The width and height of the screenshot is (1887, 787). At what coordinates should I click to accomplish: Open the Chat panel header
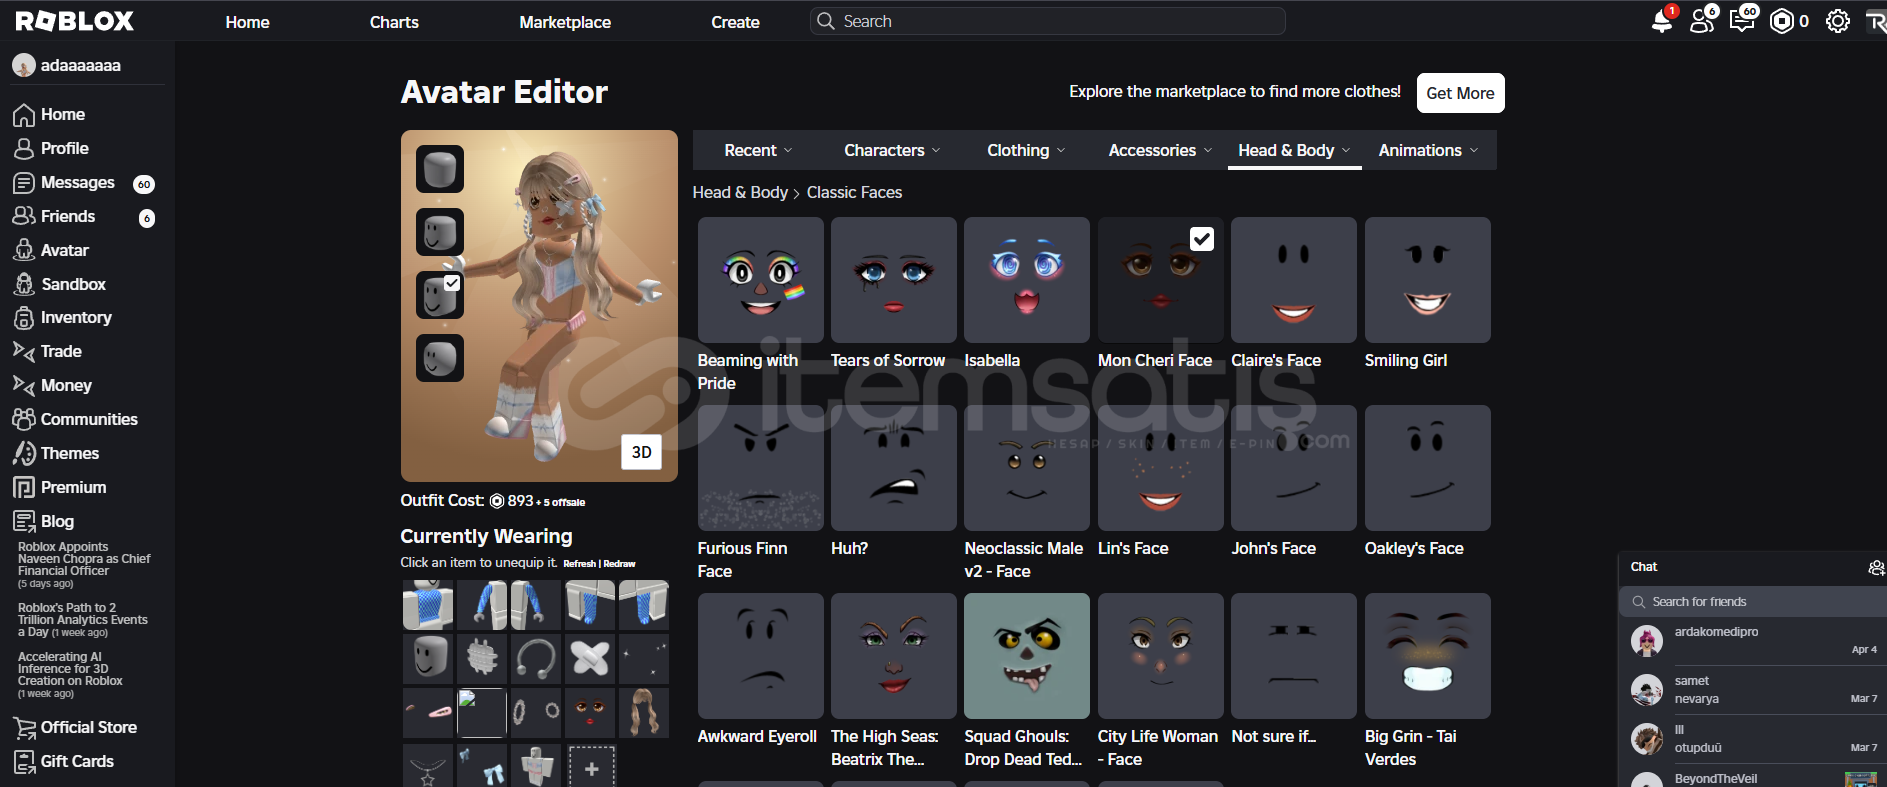pyautogui.click(x=1752, y=567)
